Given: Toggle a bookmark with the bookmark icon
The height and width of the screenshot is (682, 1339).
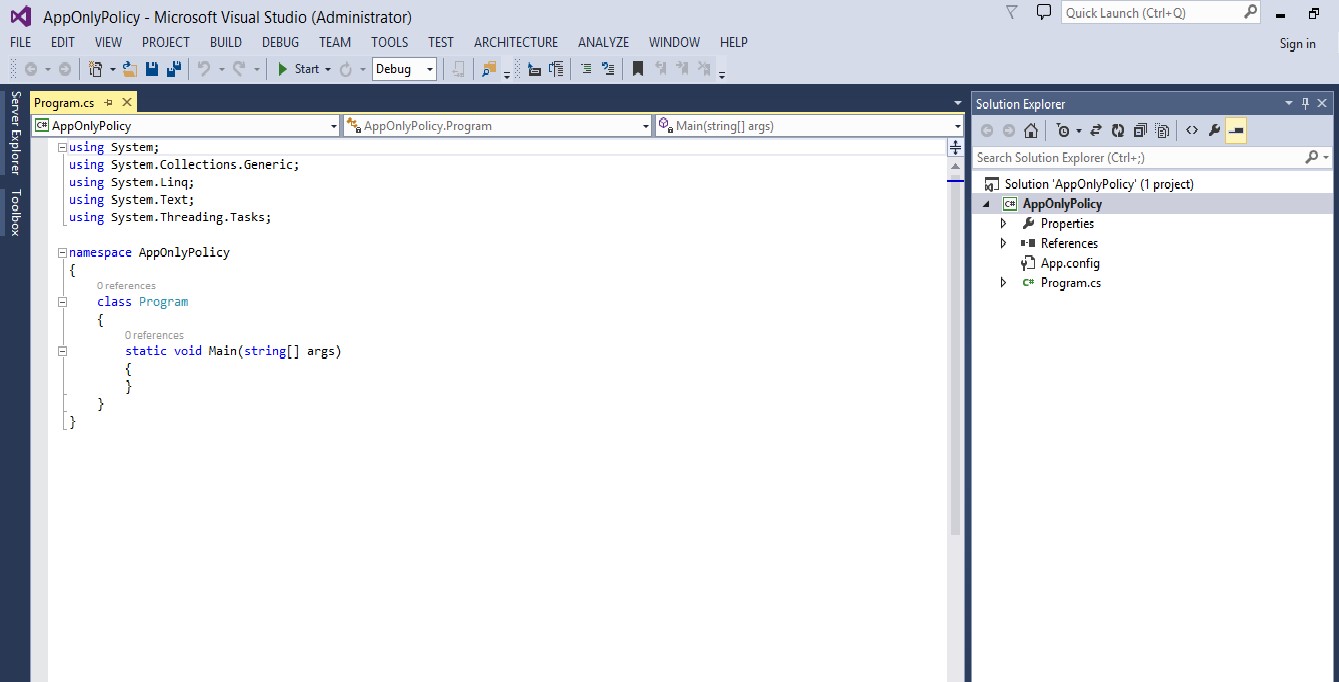Looking at the screenshot, I should (x=637, y=69).
